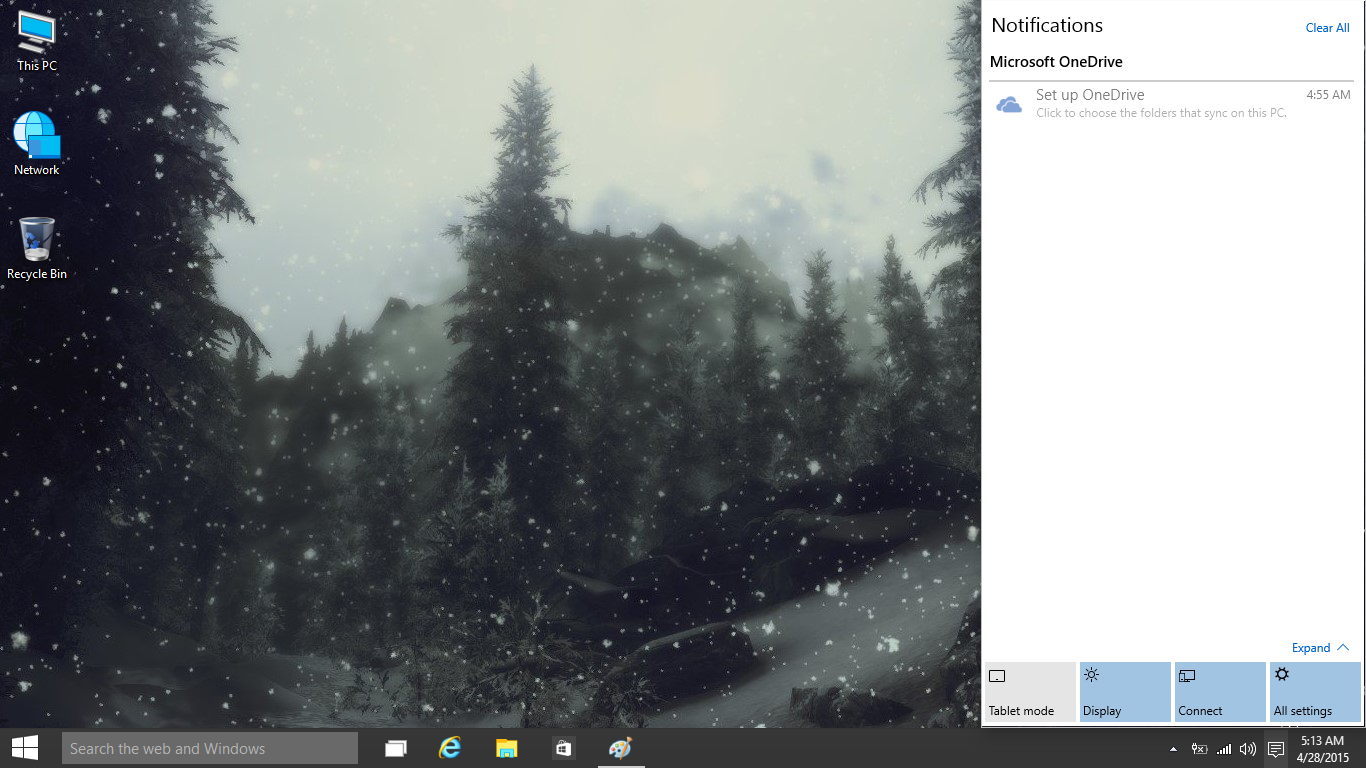The height and width of the screenshot is (768, 1366).
Task: Open the Set up OneDrive notification
Action: [x=1171, y=103]
